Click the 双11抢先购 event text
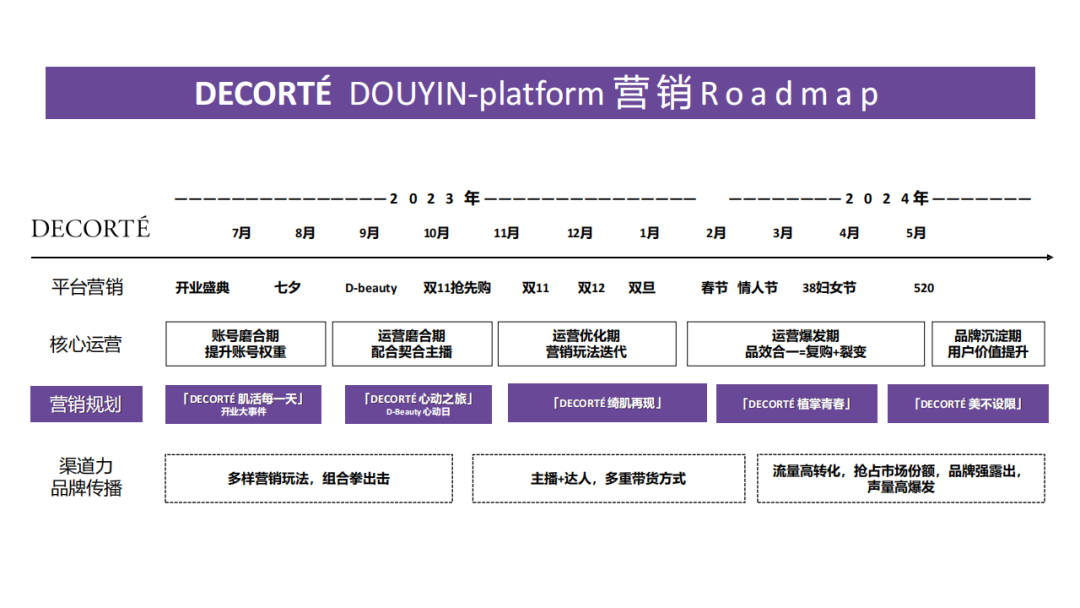Image resolution: width=1080 pixels, height=608 pixels. pyautogui.click(x=457, y=288)
